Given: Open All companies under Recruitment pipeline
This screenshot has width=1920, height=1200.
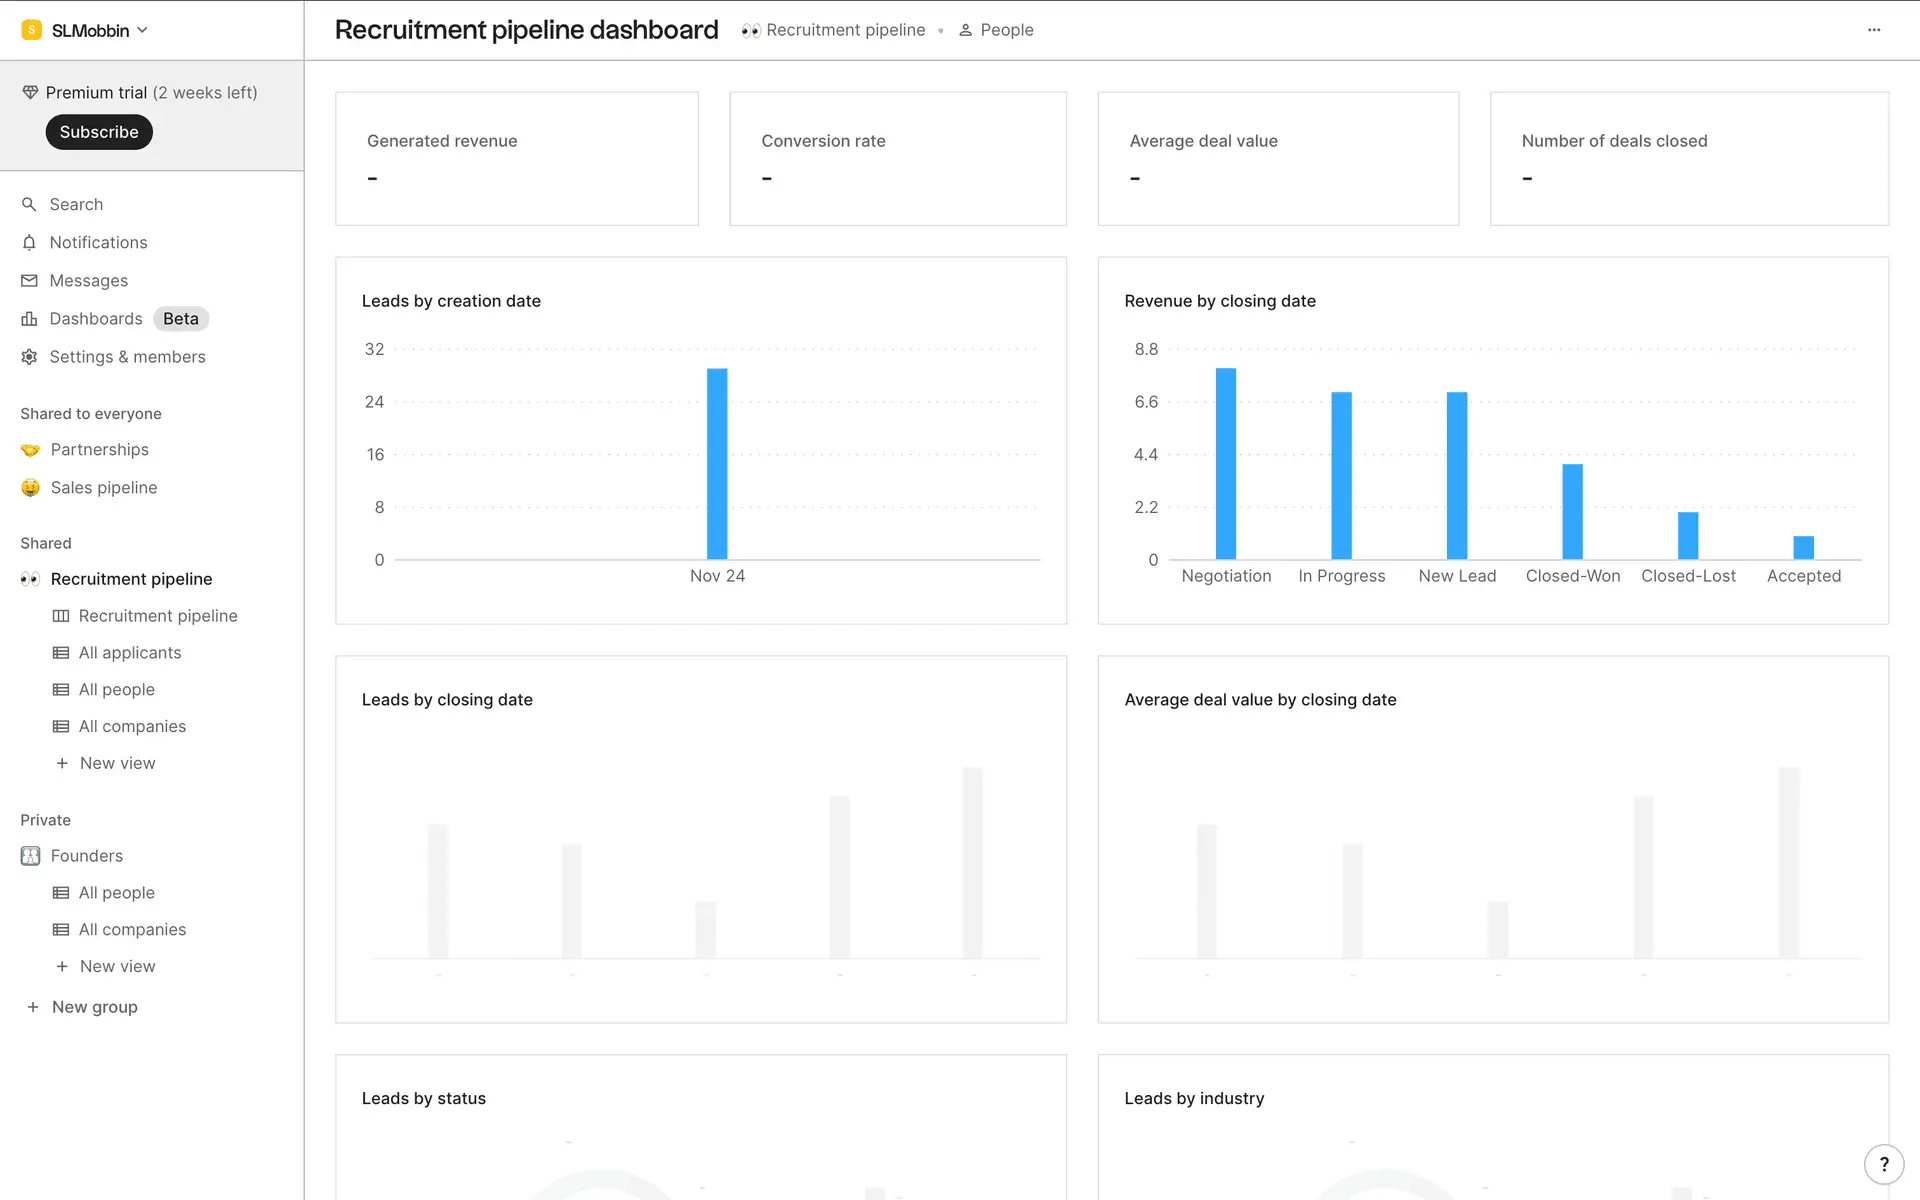Looking at the screenshot, I should point(132,727).
